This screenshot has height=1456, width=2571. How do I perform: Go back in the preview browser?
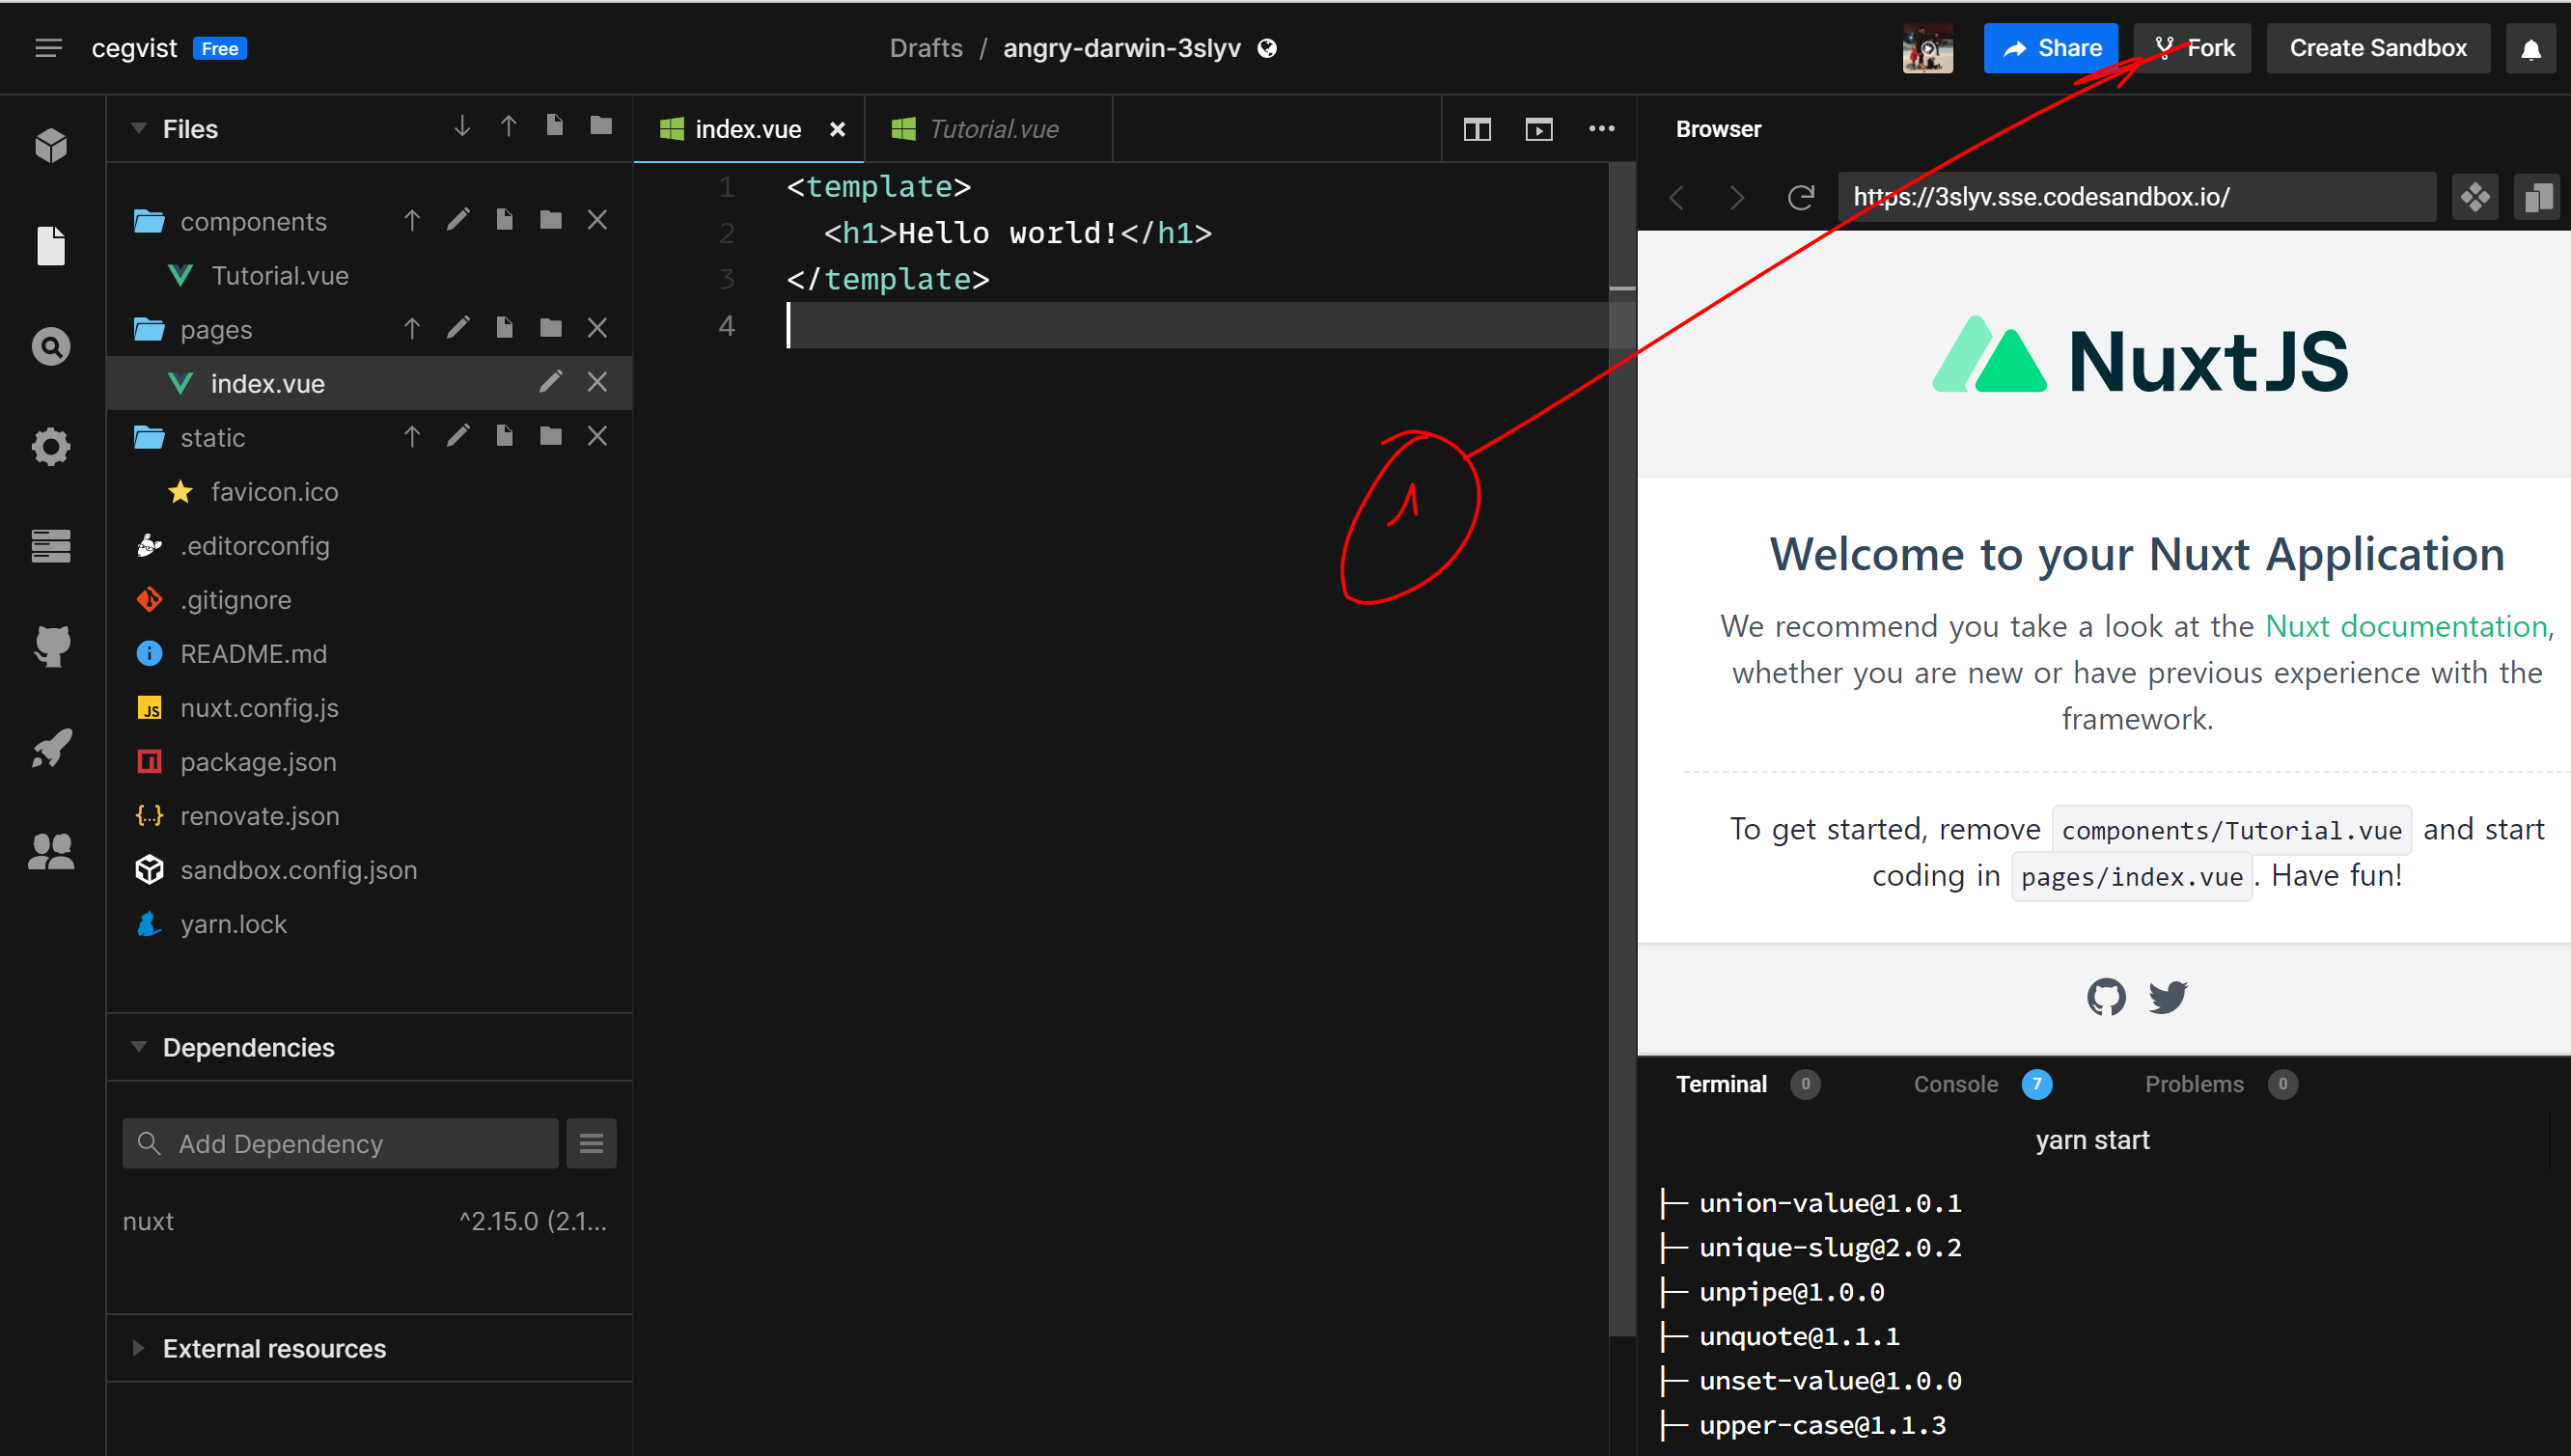[x=1677, y=197]
